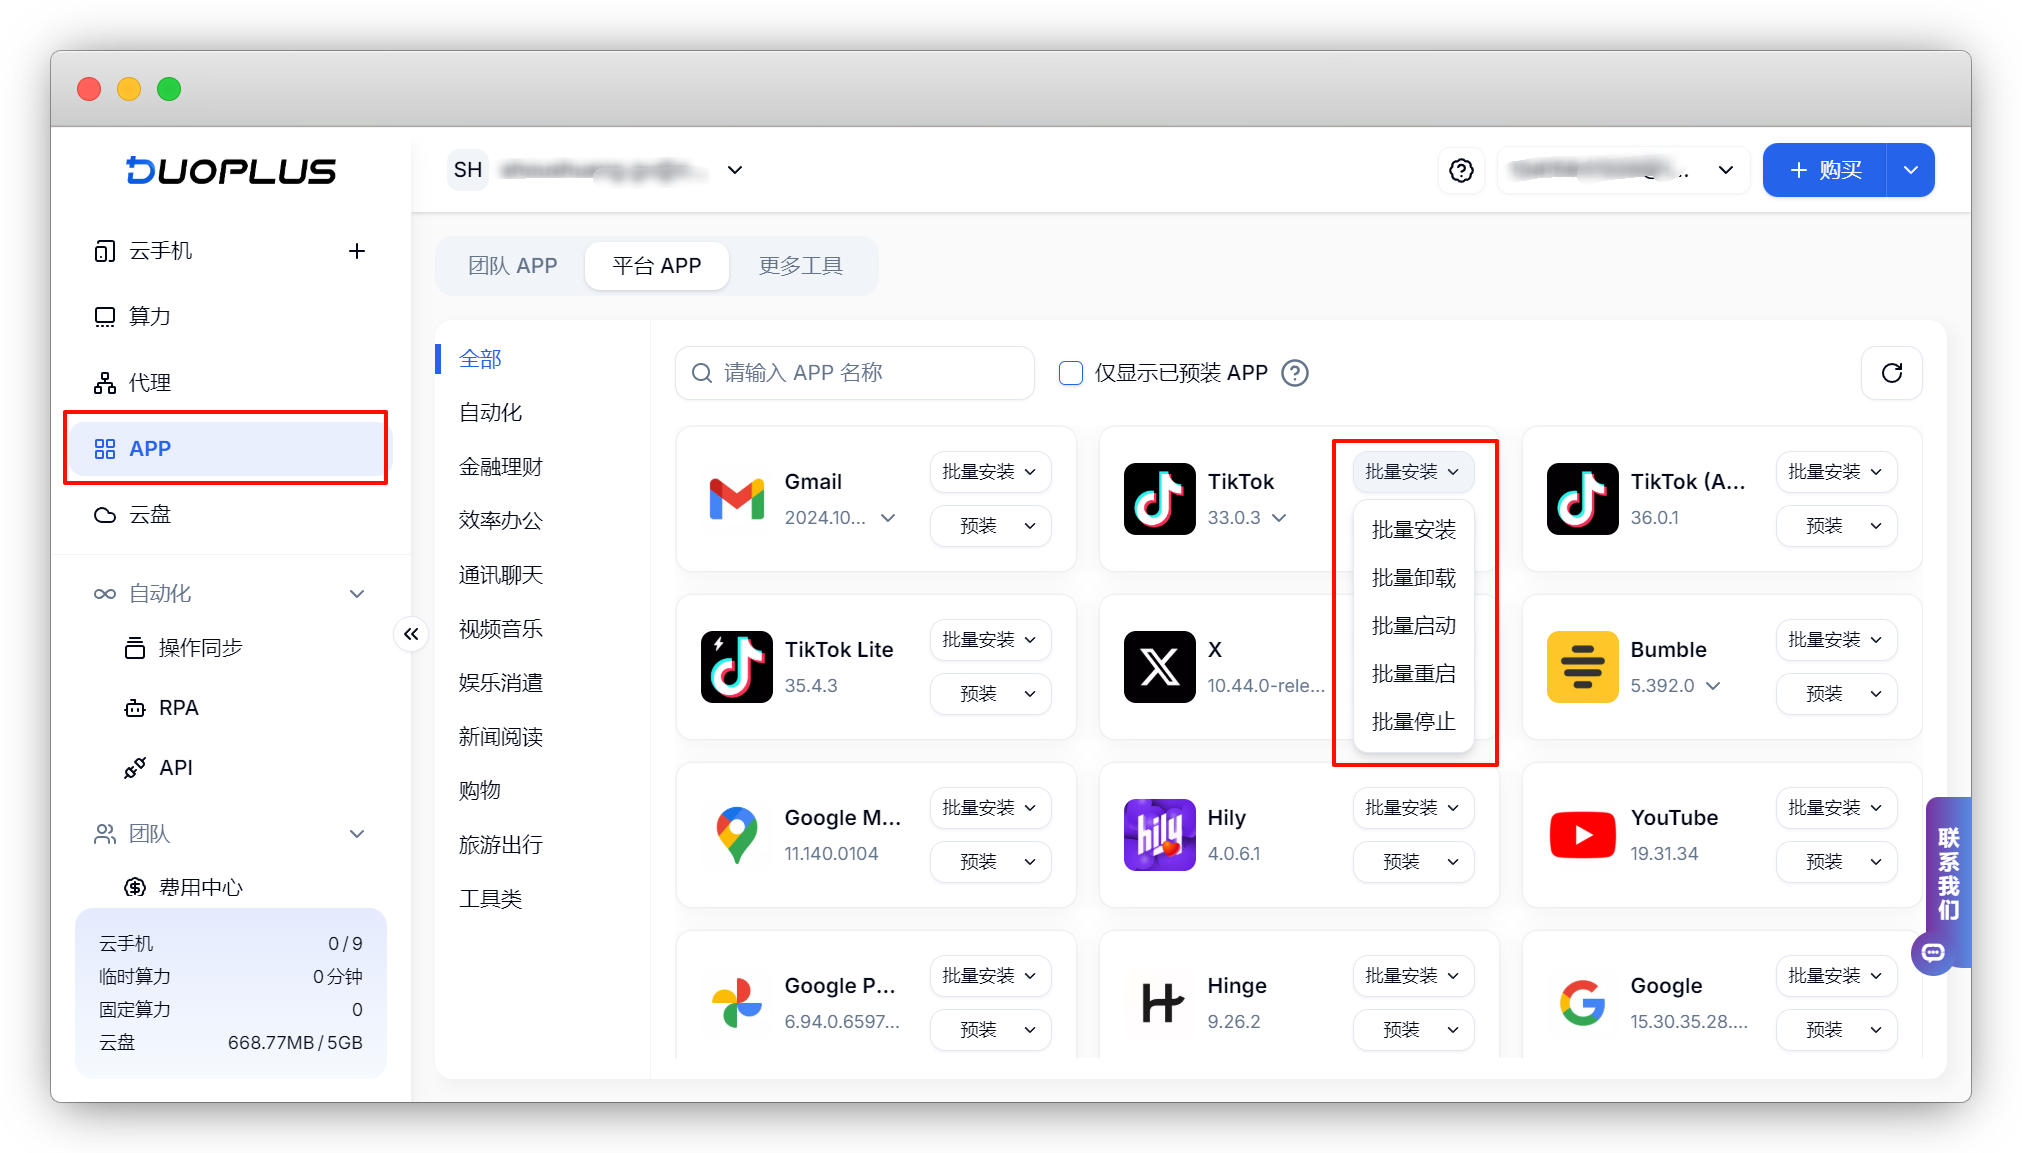Select the 通讯聊天 category
2022x1153 pixels.
[501, 575]
